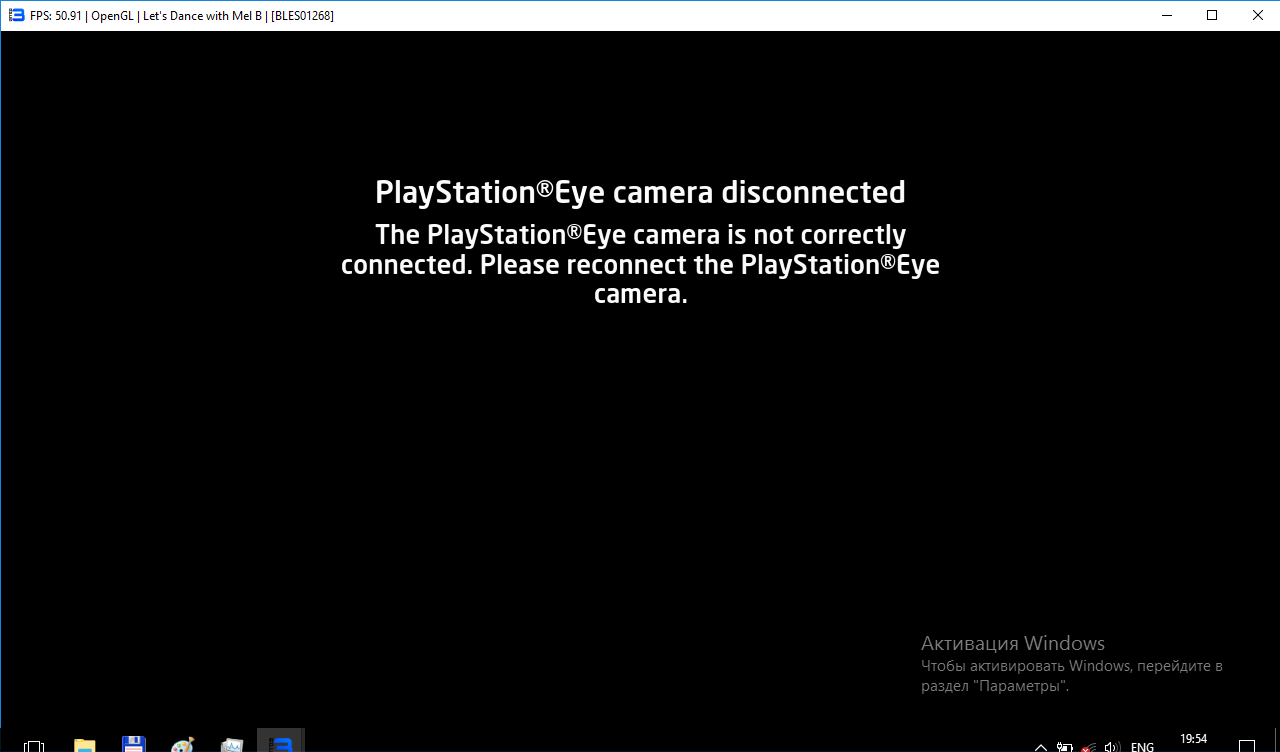Click the RPCS3 icon in the title bar

16,15
